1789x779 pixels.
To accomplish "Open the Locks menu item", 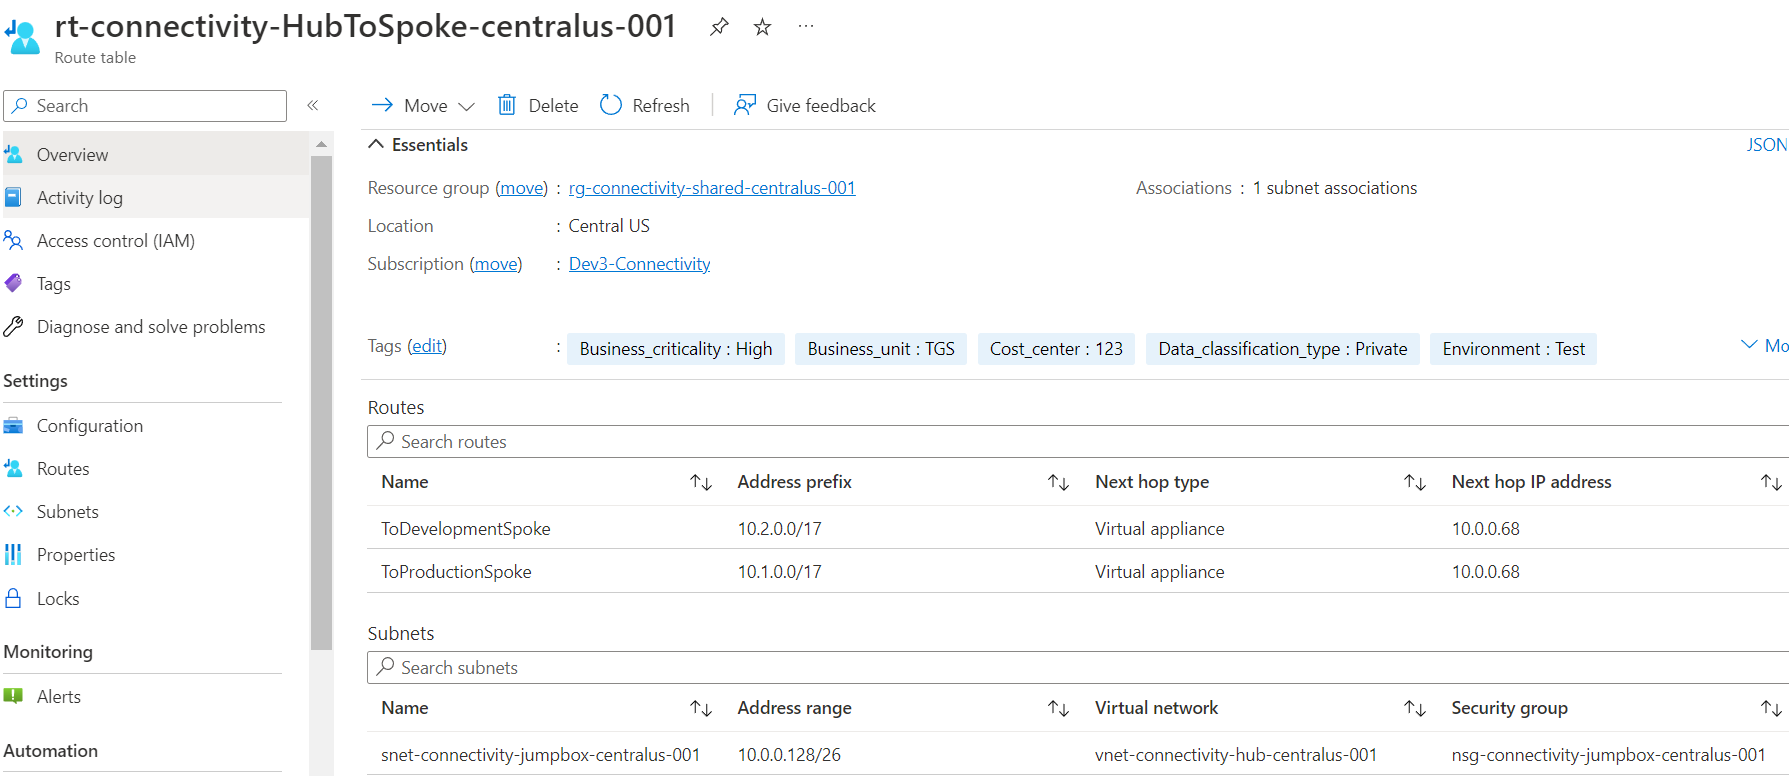I will (x=58, y=599).
